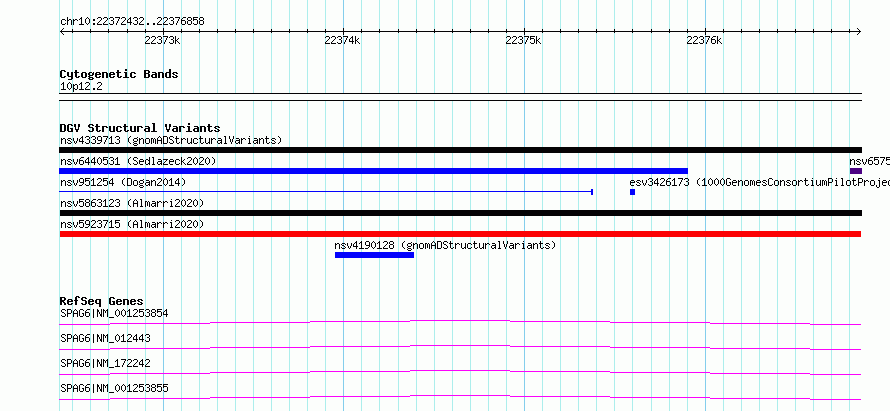The height and width of the screenshot is (411, 890).
Task: Click the magenta SPAG6|NM_172242 gene line
Action: tap(460, 372)
